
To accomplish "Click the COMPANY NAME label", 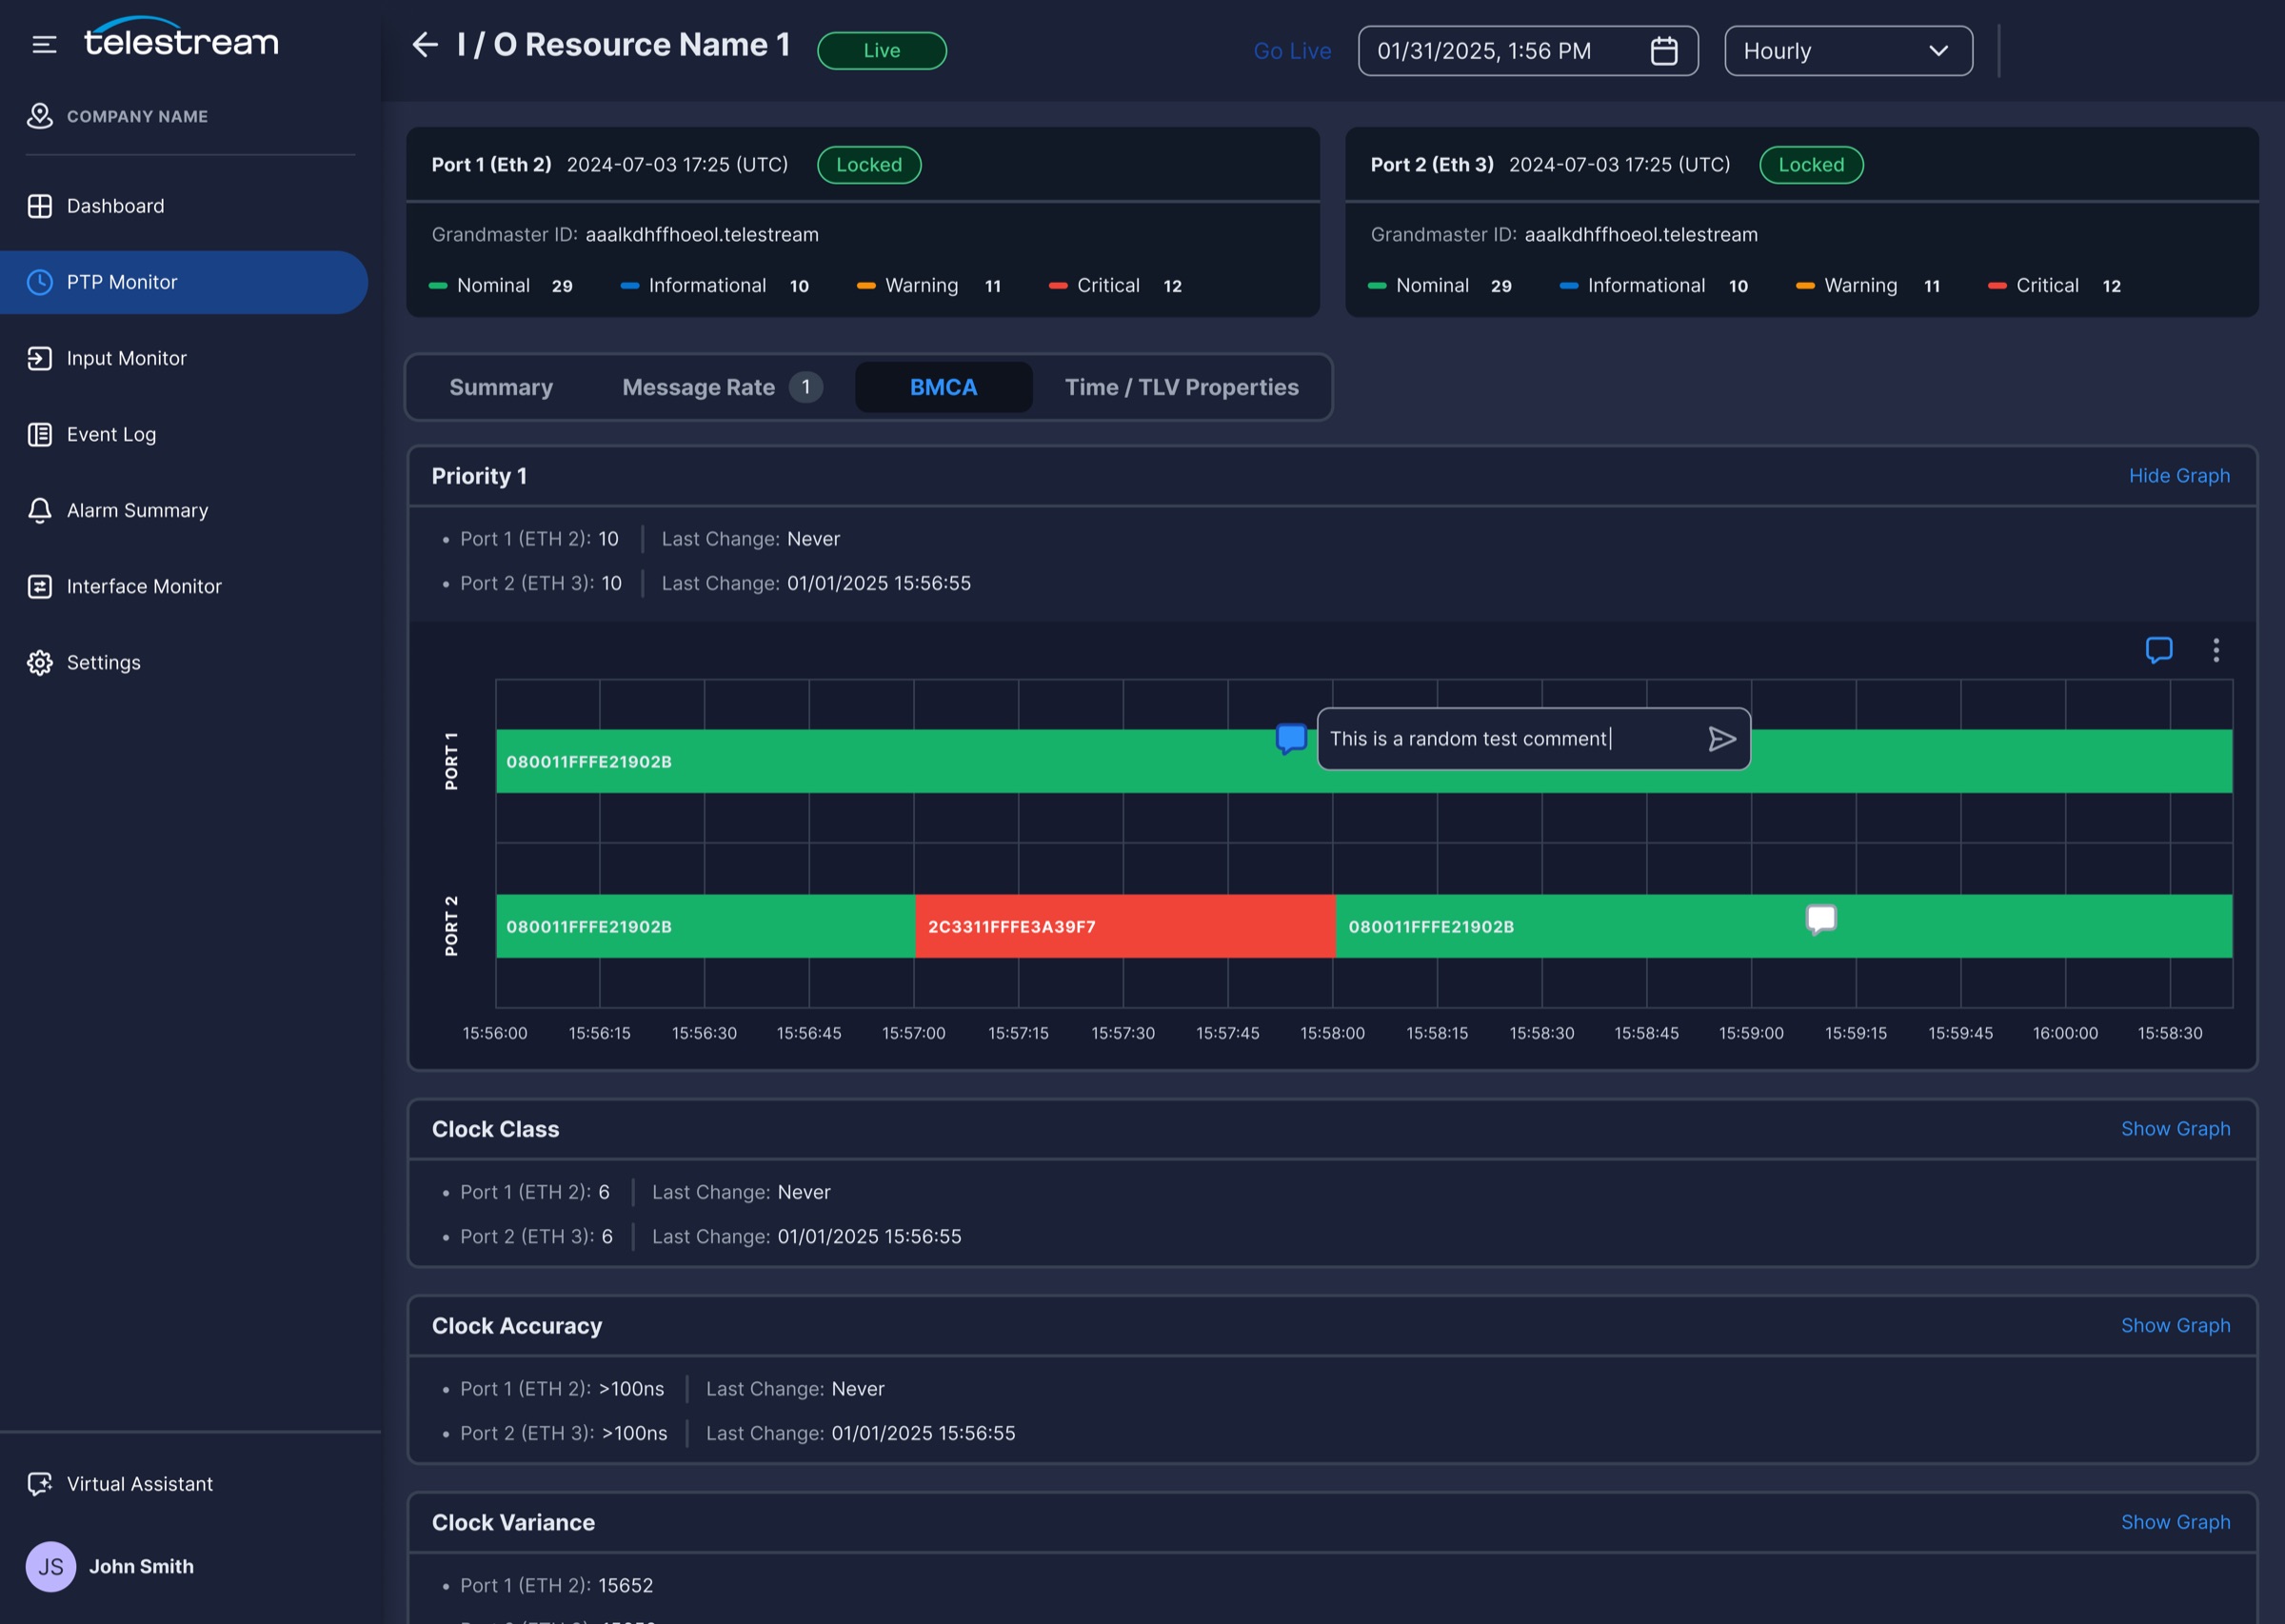I will 137,117.
